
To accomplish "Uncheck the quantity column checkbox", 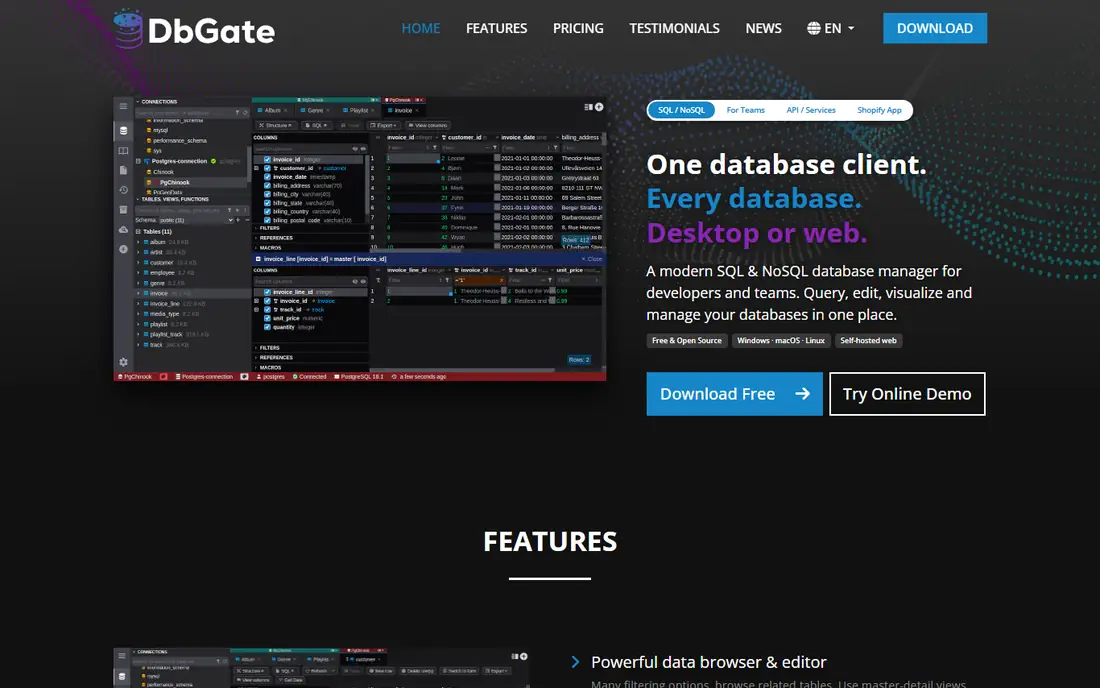I will point(267,327).
